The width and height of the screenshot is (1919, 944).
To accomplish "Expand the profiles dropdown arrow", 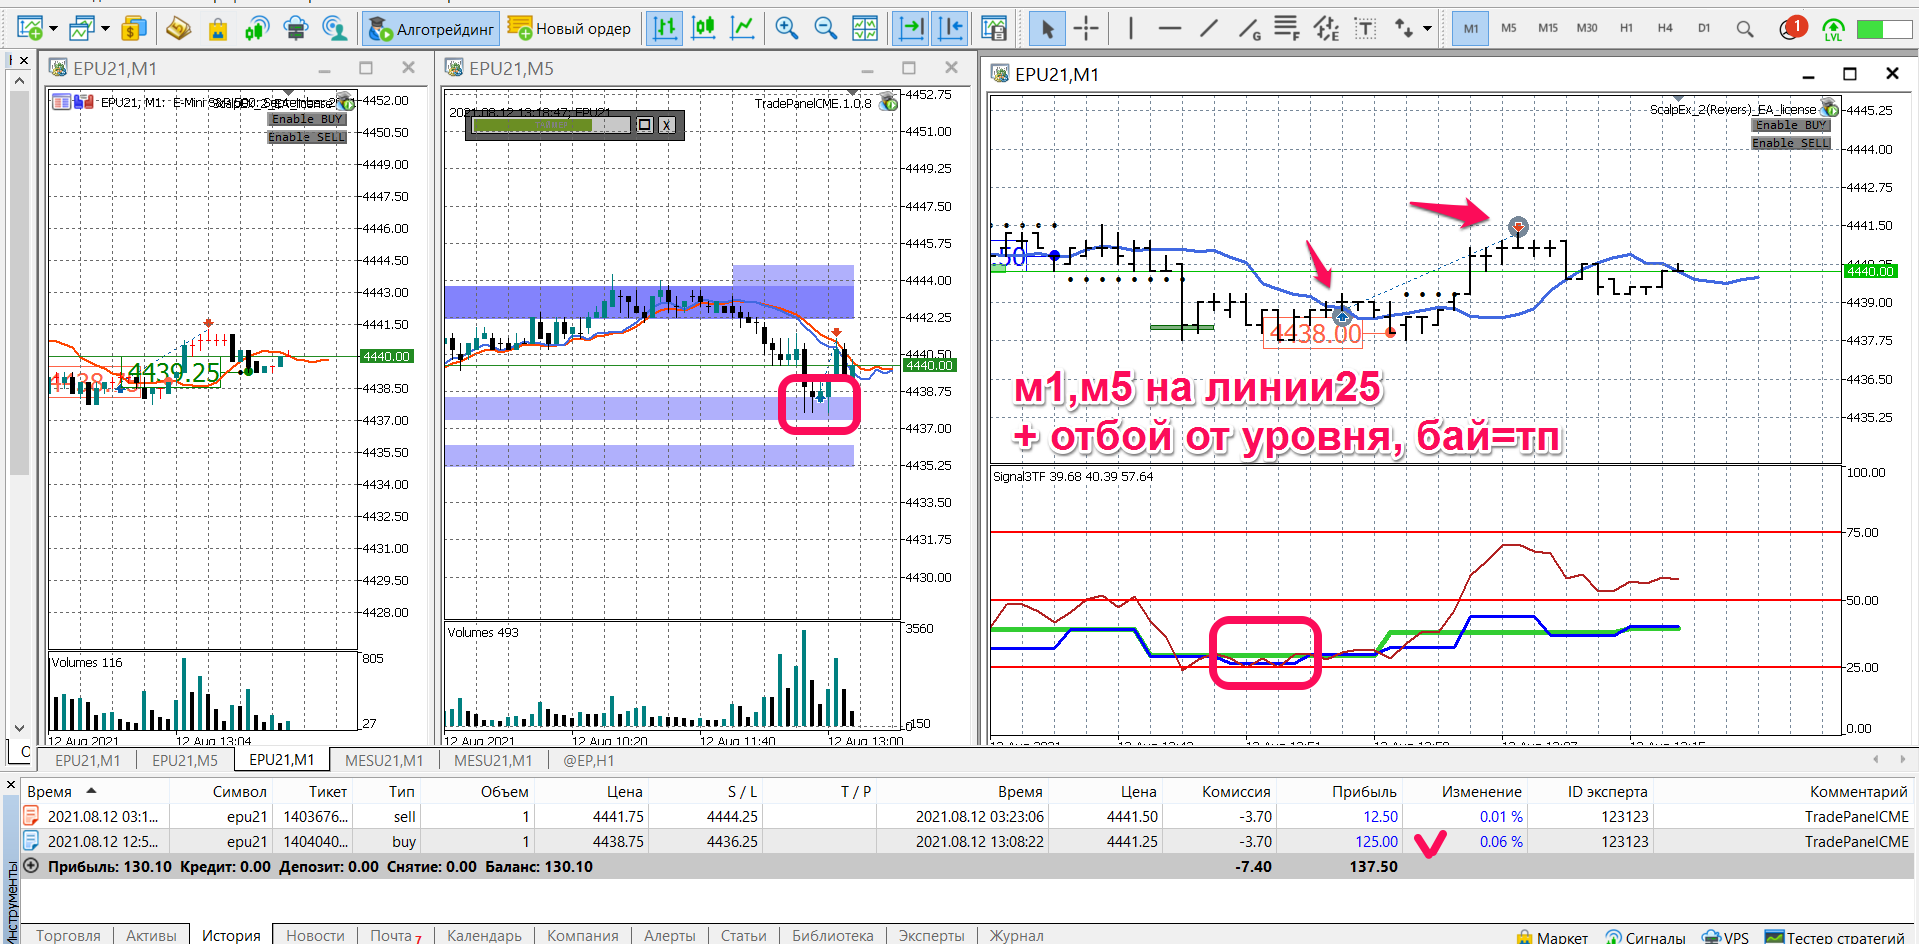I will point(105,29).
